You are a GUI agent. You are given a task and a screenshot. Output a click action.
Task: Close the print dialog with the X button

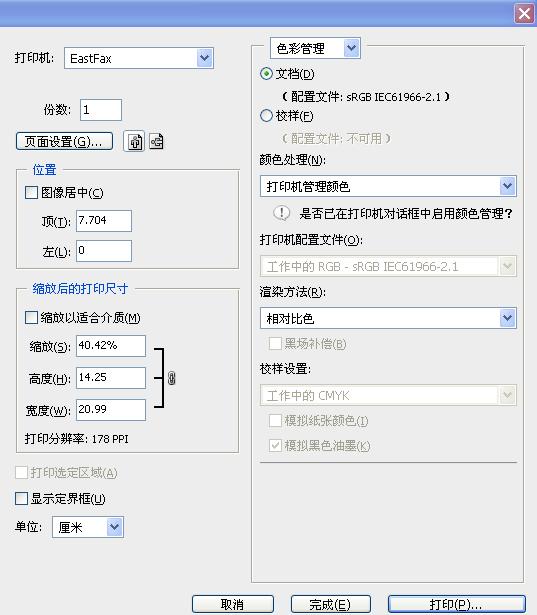point(524,14)
